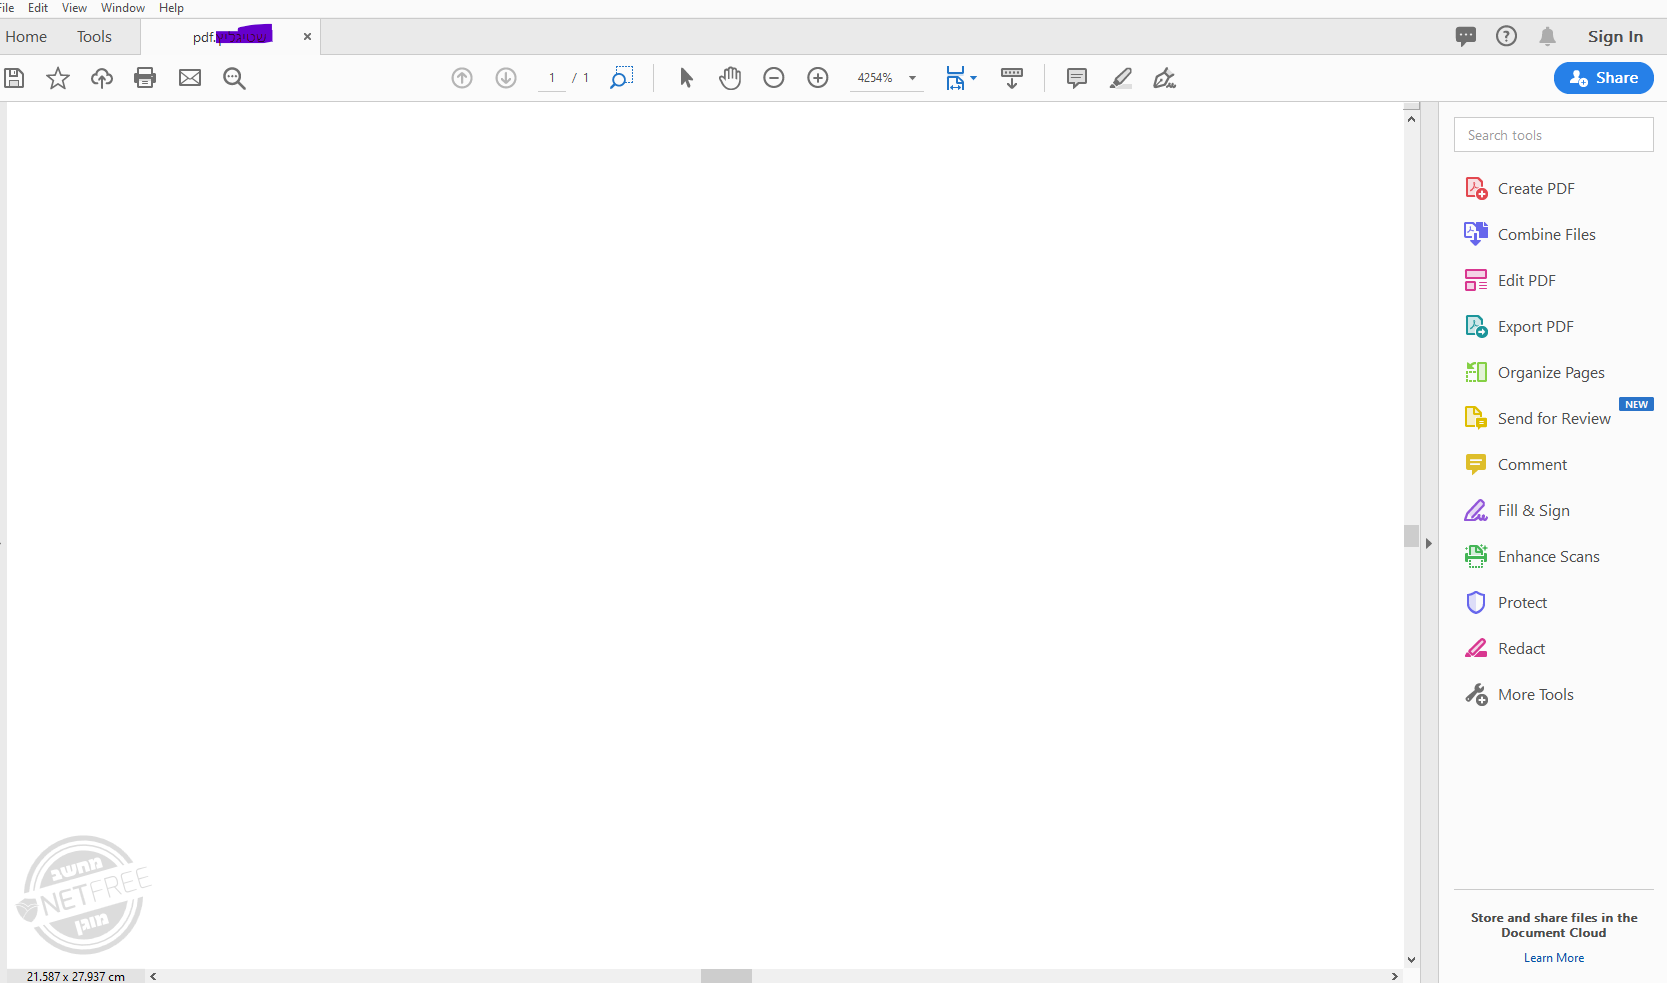Send file by email envelope icon
This screenshot has width=1667, height=983.
tap(190, 78)
